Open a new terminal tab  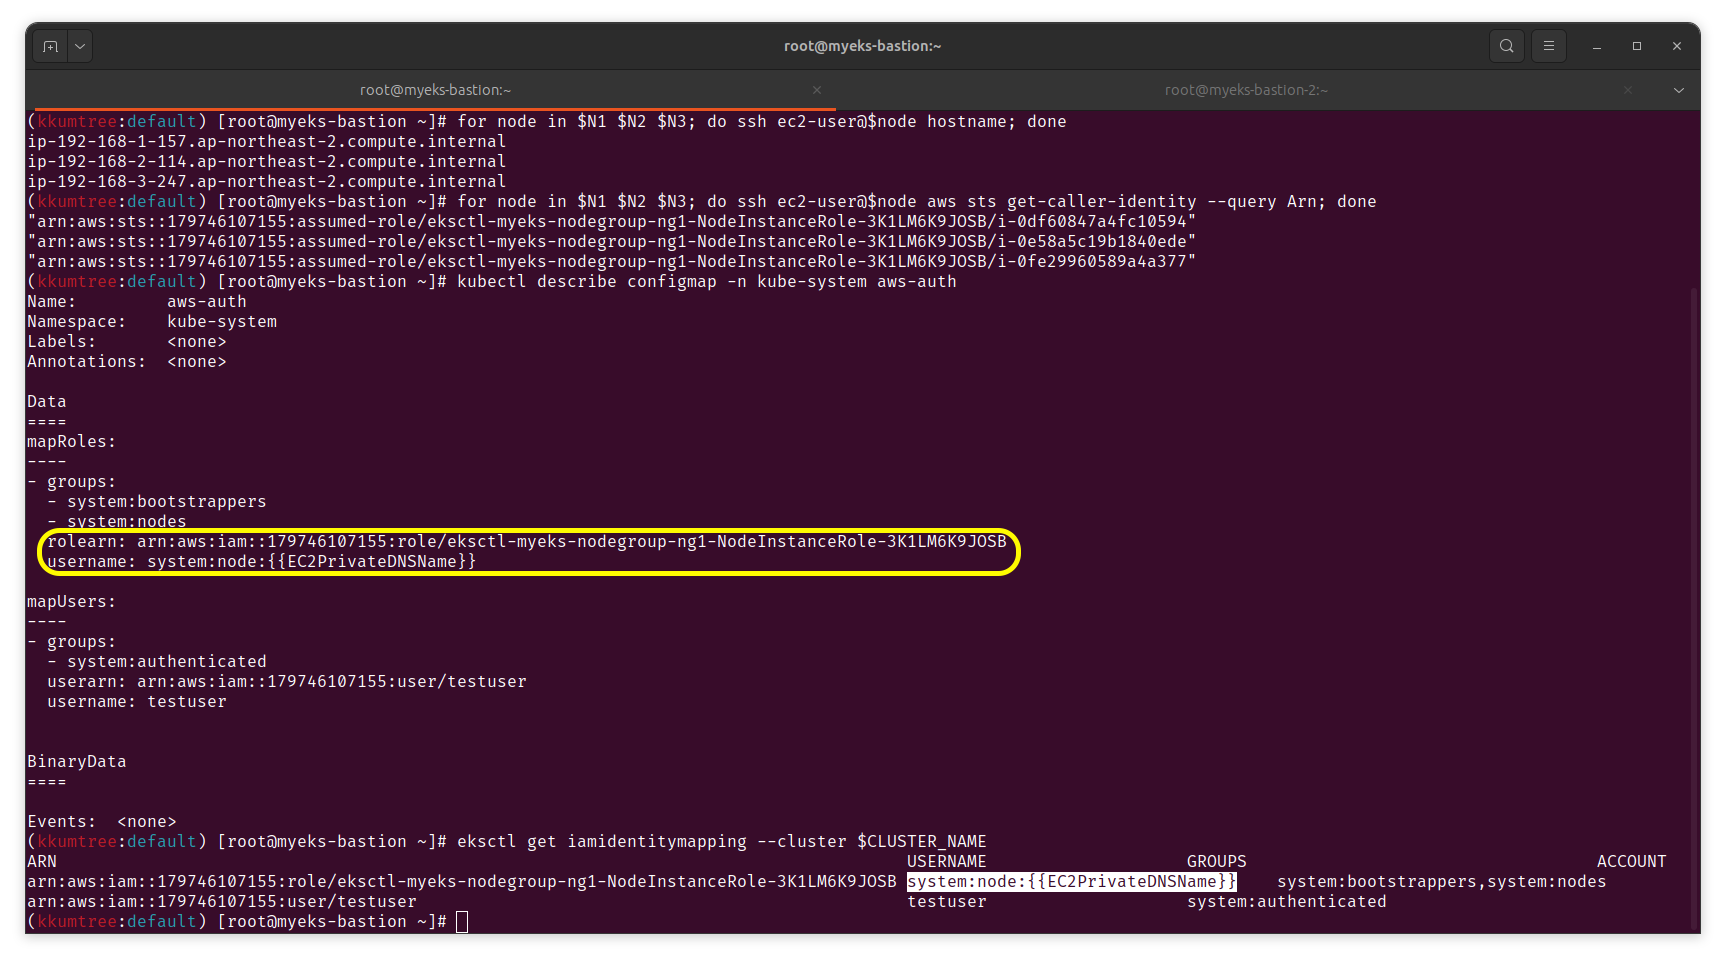click(x=50, y=46)
